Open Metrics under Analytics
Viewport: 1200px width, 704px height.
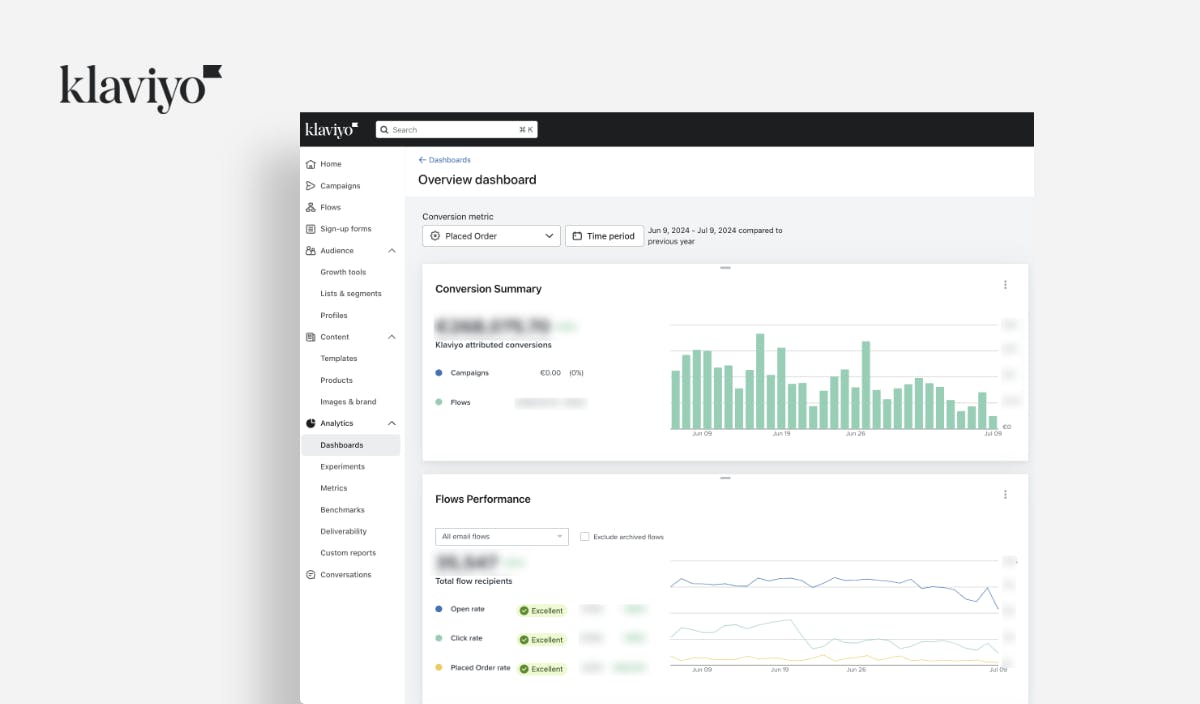(x=334, y=488)
